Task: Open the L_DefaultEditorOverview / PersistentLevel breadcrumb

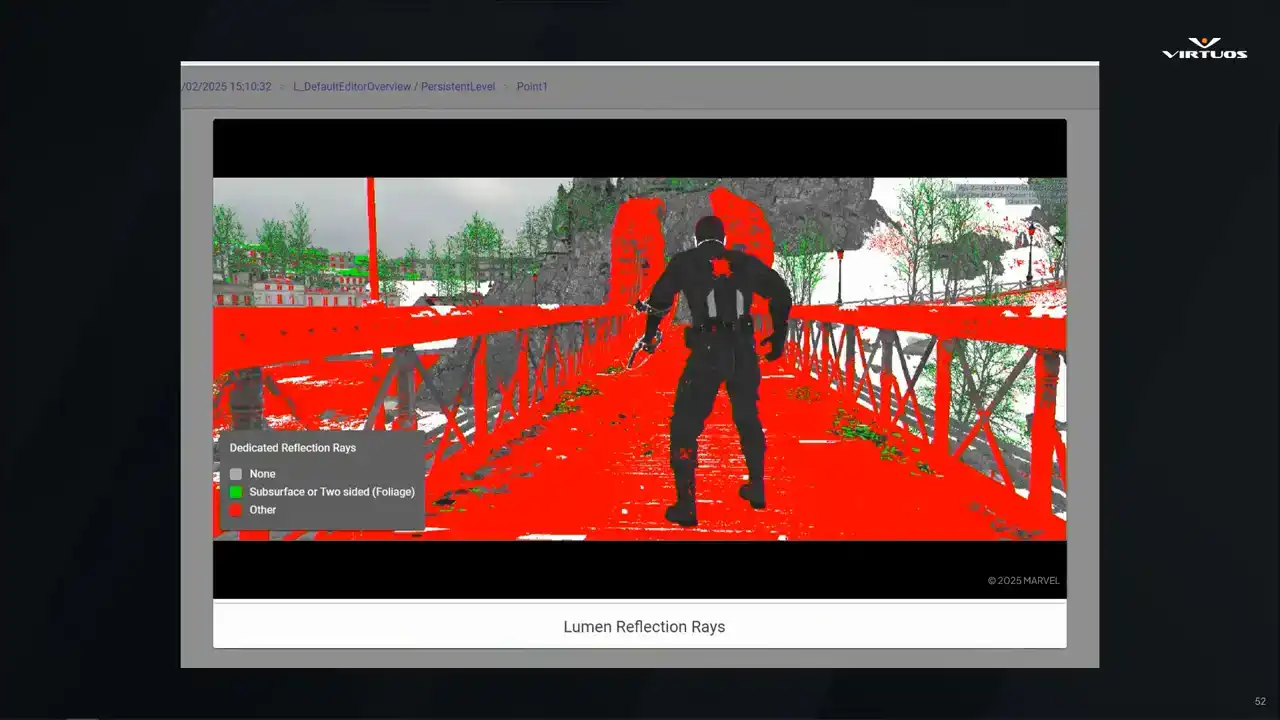Action: [394, 87]
